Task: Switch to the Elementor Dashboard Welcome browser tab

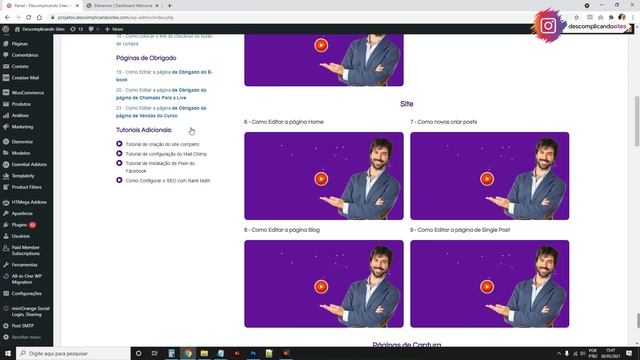Action: [x=122, y=6]
